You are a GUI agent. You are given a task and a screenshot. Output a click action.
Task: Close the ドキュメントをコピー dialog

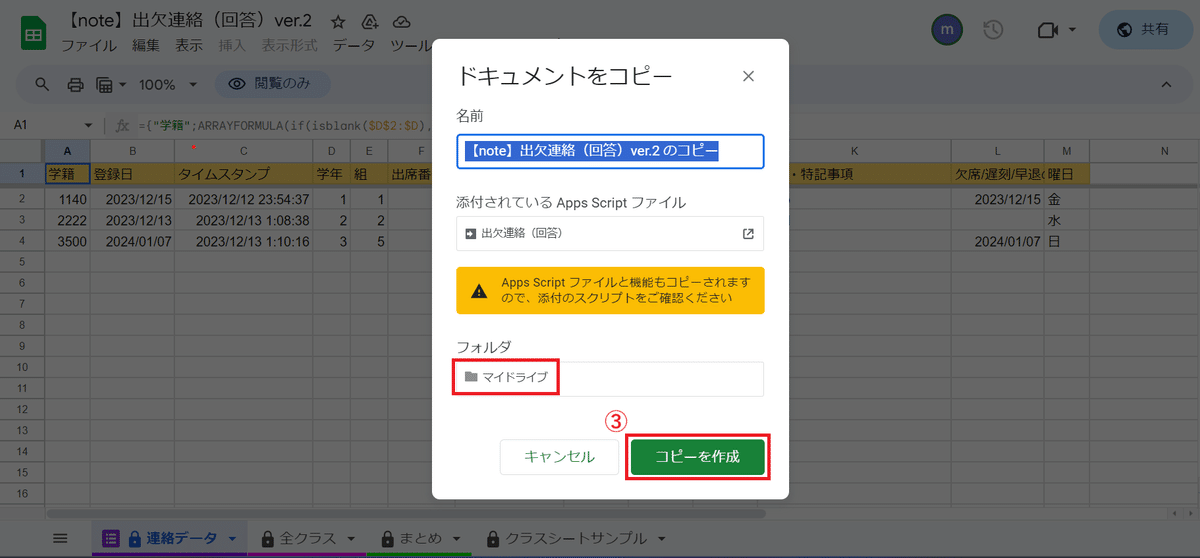tap(748, 76)
